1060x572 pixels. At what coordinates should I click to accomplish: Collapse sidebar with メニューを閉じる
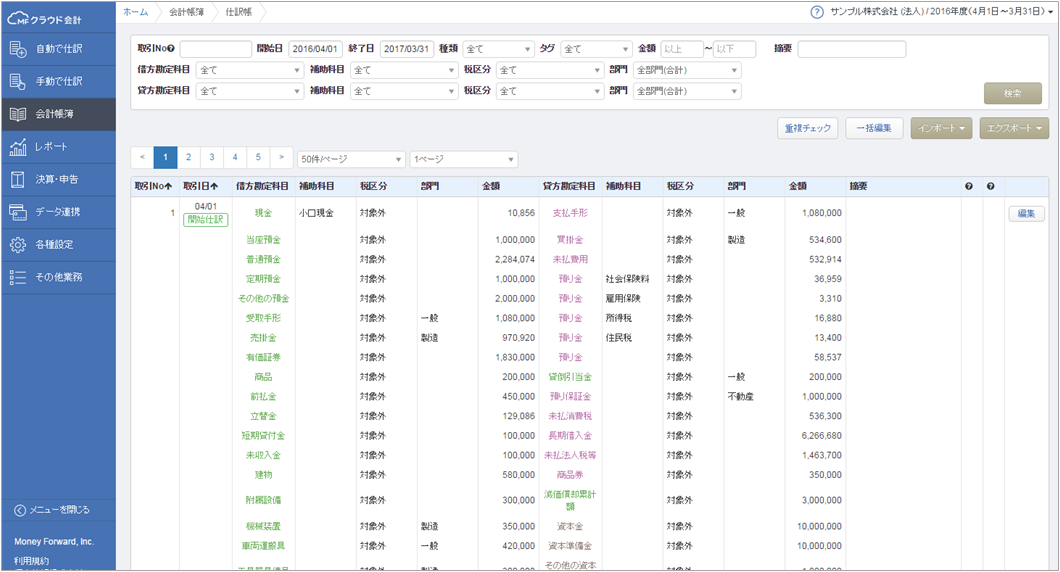click(58, 510)
